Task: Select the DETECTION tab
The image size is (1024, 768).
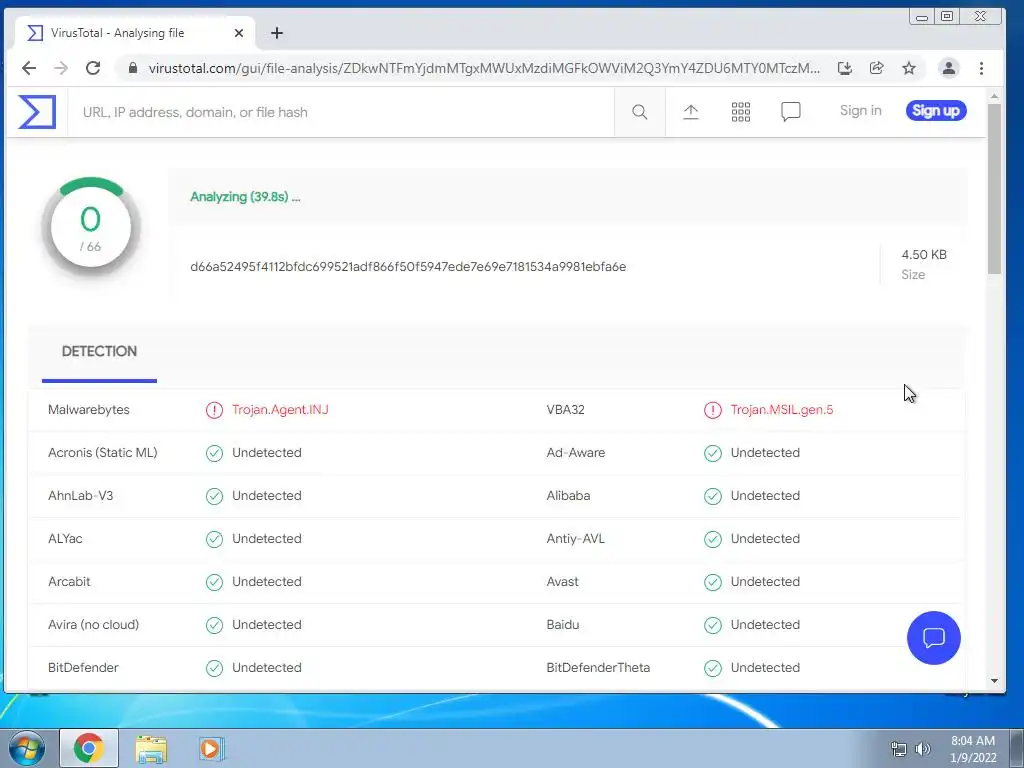Action: pos(99,351)
